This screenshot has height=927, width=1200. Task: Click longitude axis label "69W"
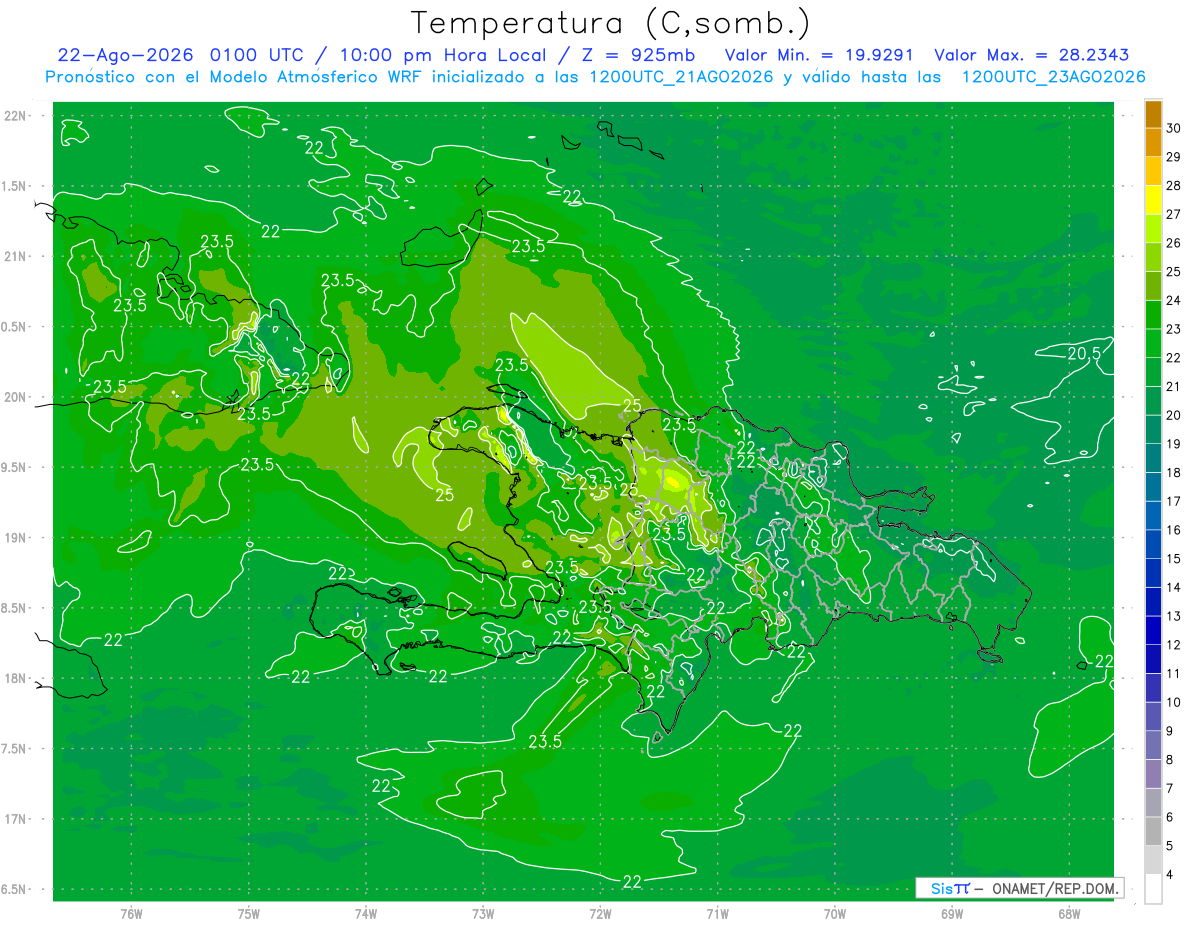tap(952, 914)
